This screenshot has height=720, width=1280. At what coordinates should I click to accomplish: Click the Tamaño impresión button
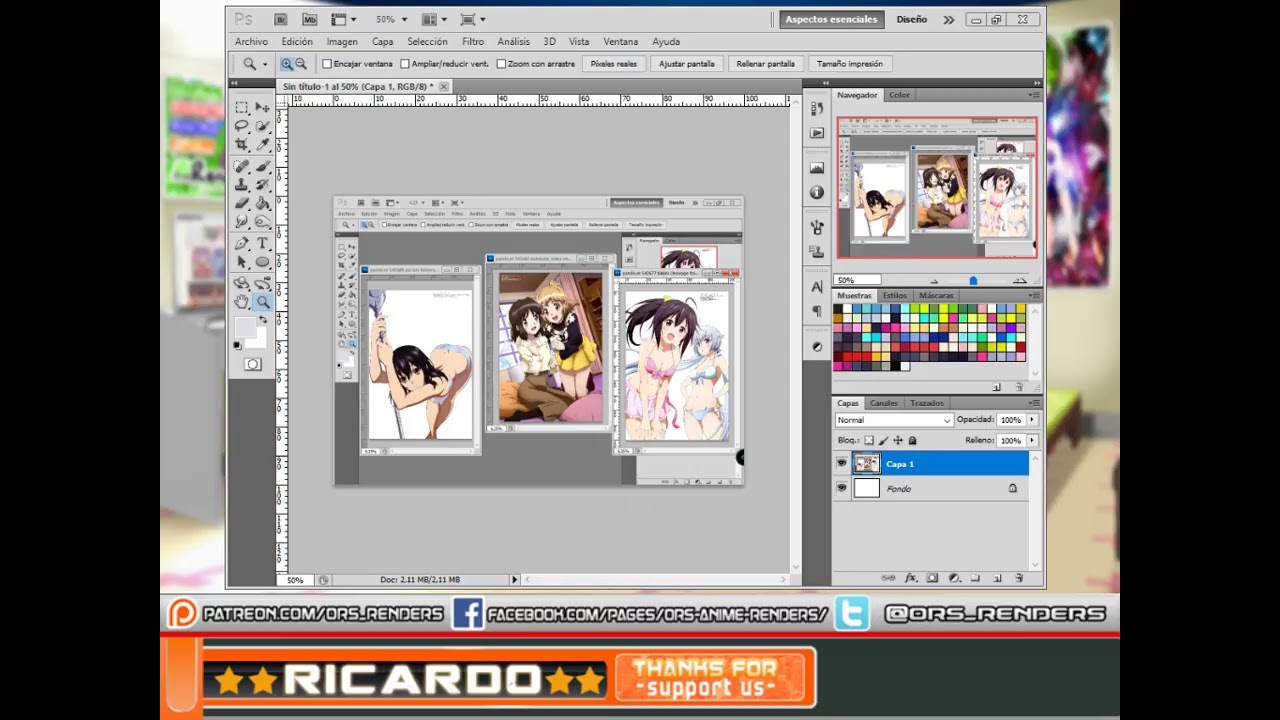(x=849, y=64)
